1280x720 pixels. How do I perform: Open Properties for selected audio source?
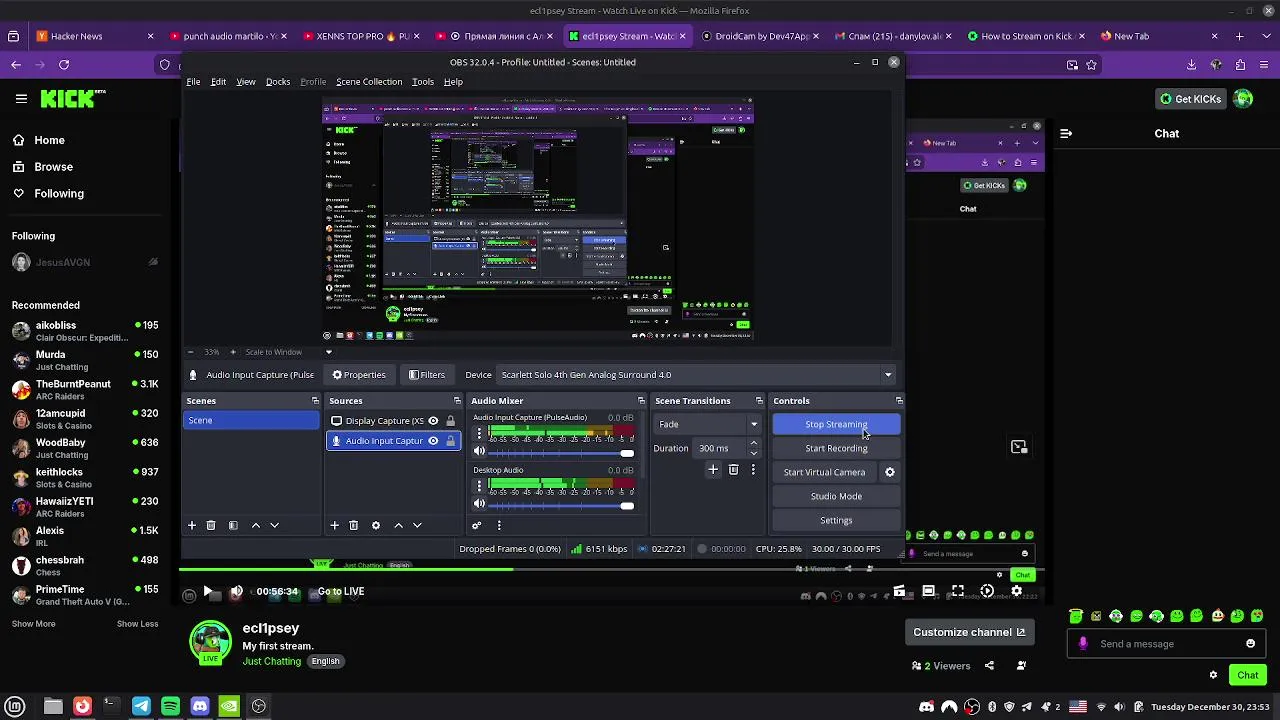pos(359,375)
